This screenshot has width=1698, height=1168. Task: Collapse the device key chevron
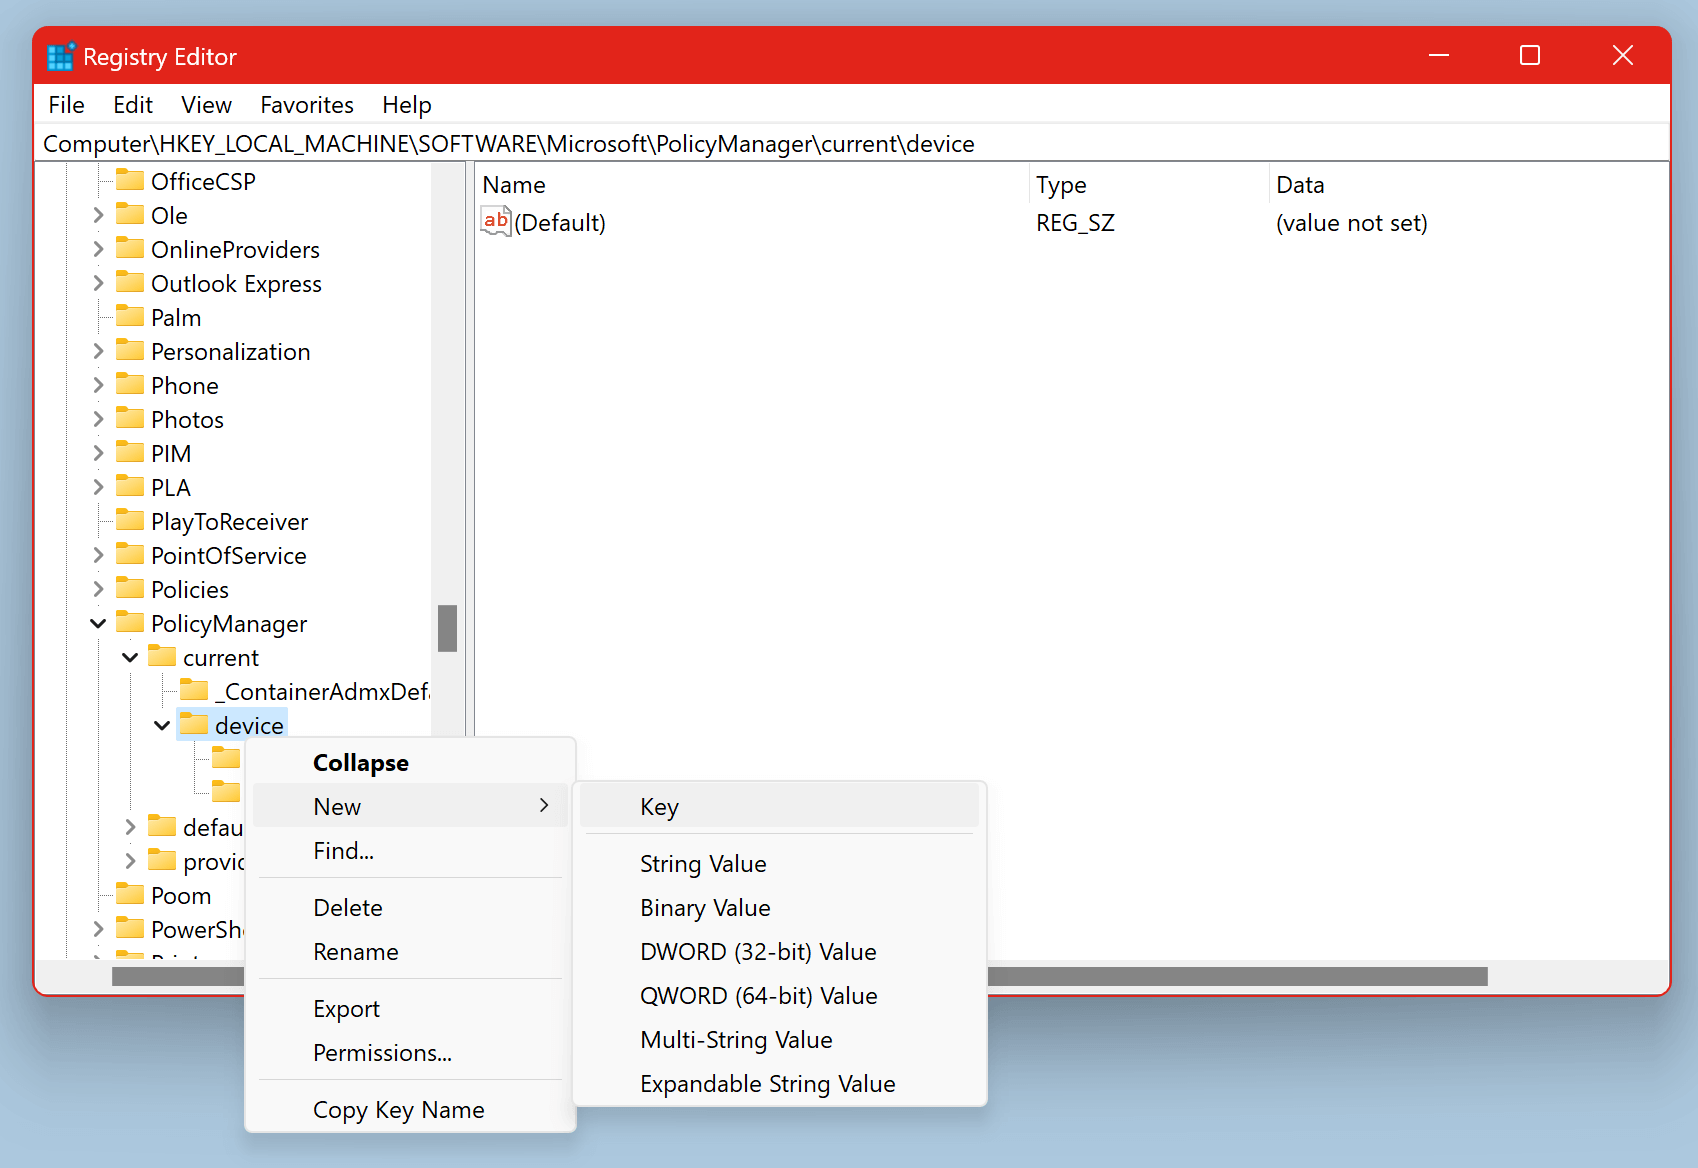(x=162, y=725)
